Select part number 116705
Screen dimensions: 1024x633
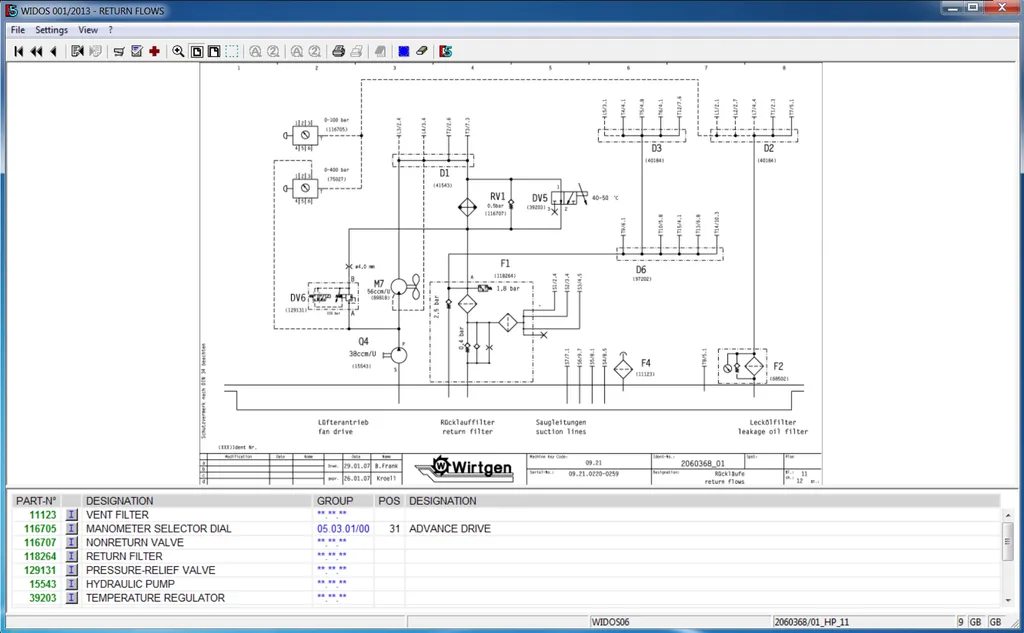point(40,528)
